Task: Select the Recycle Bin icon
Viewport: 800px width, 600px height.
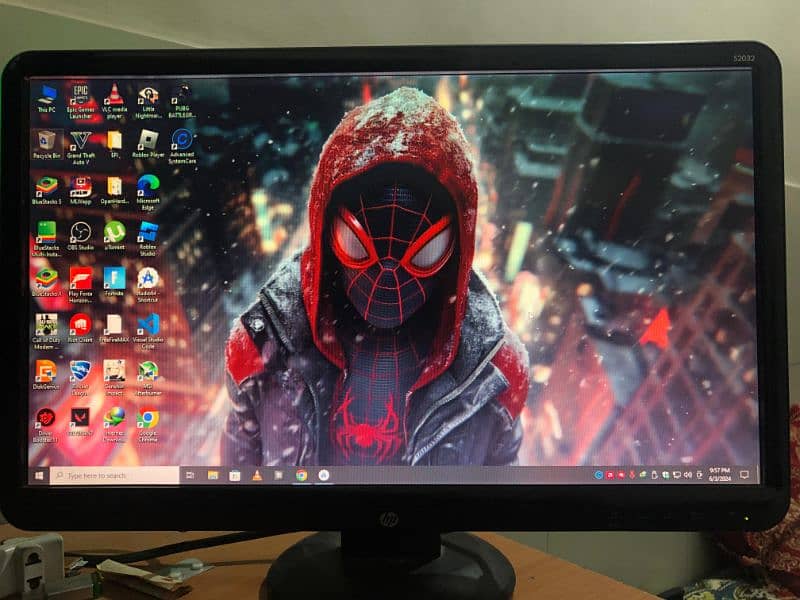Action: [47, 141]
